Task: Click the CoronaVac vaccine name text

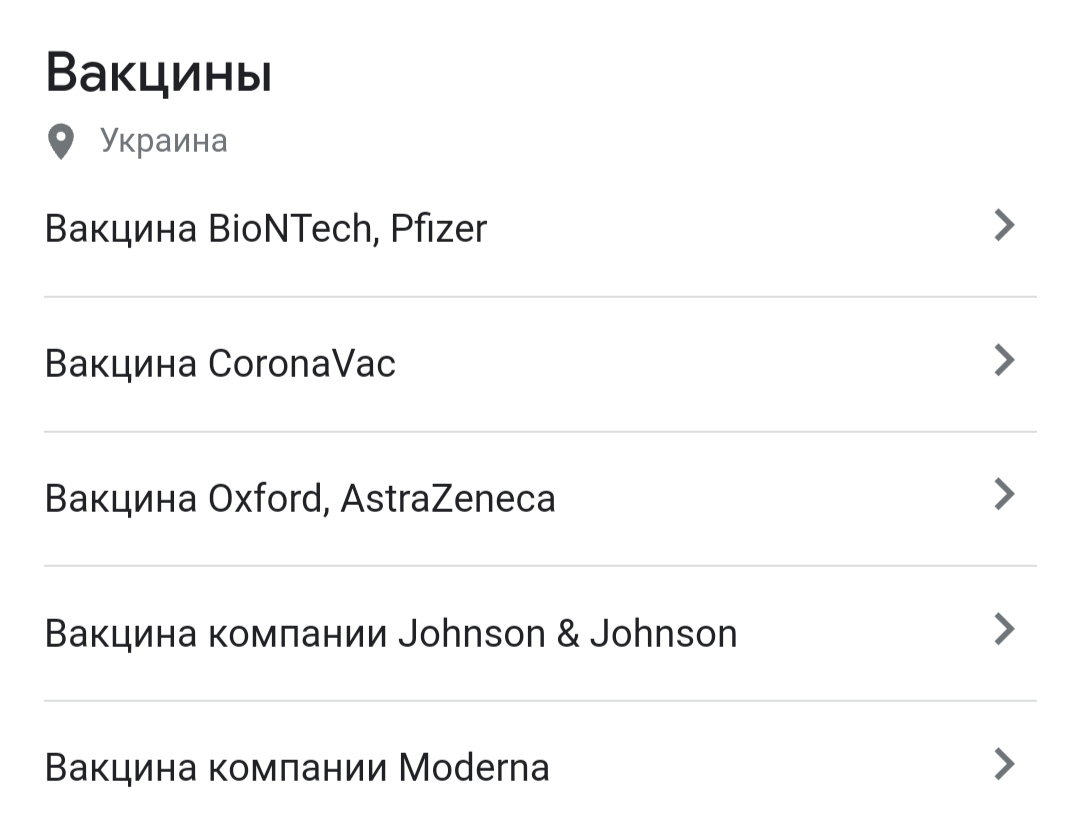Action: pos(302,364)
